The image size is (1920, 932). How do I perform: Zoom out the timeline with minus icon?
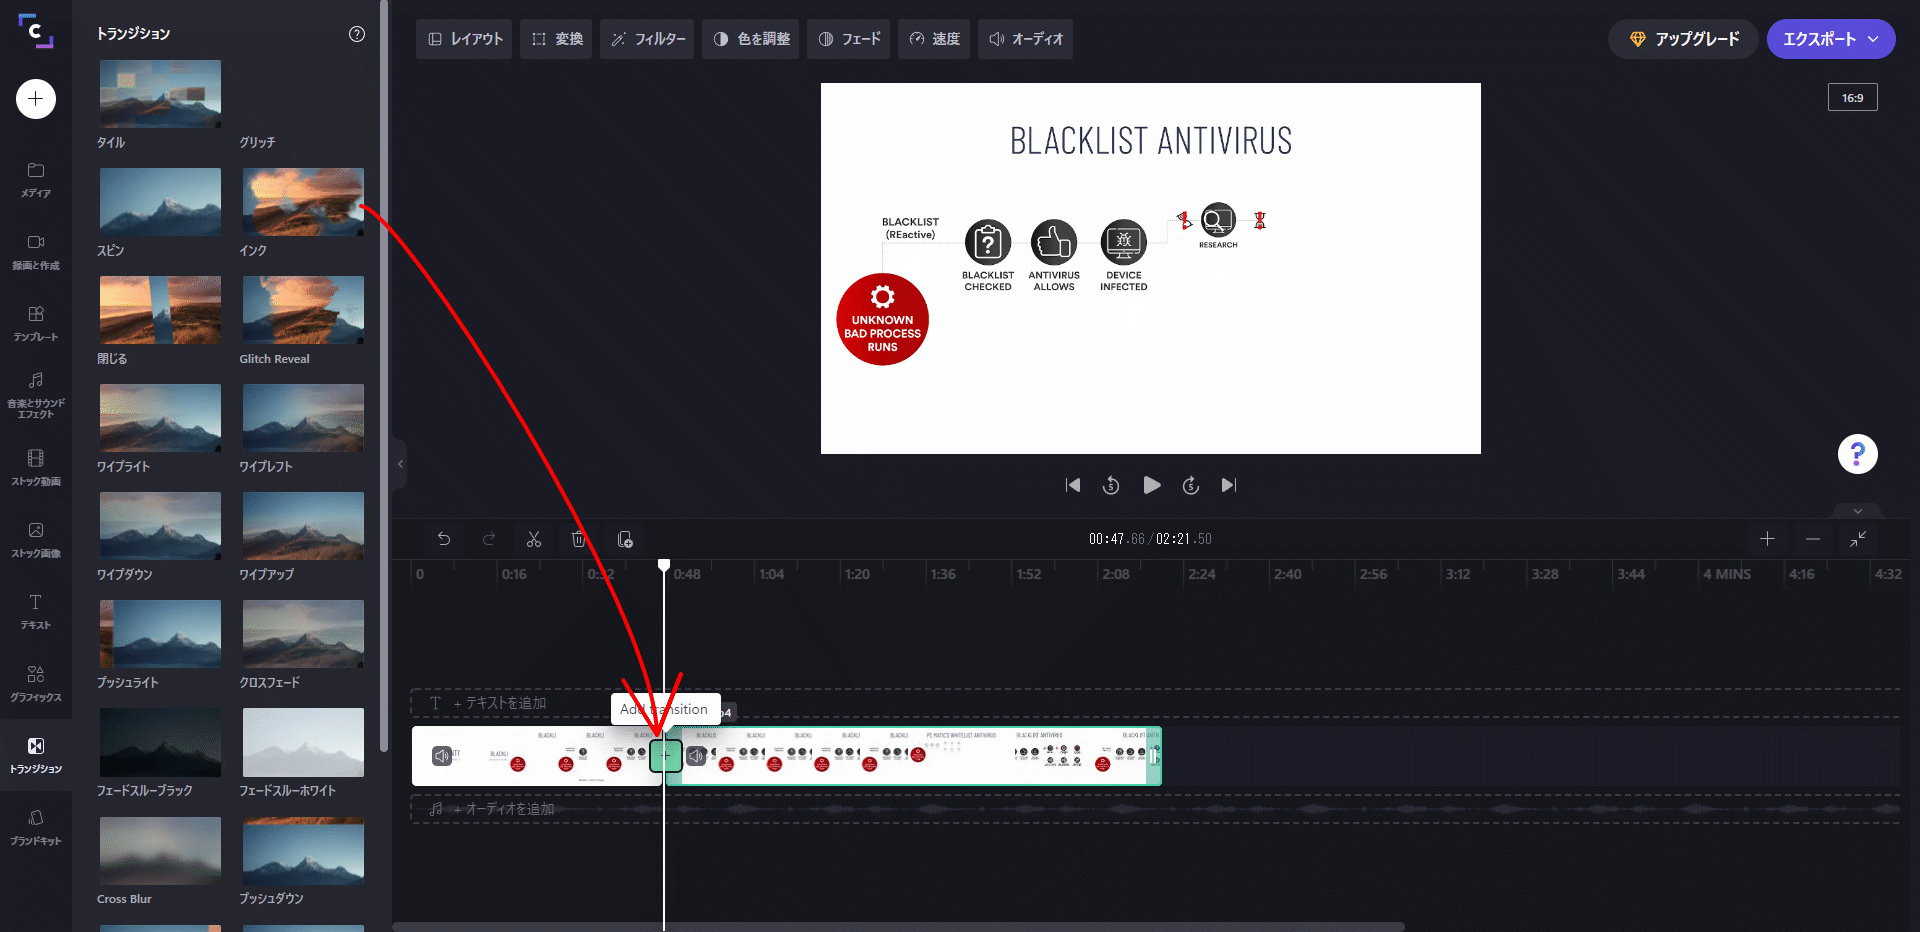[1812, 539]
